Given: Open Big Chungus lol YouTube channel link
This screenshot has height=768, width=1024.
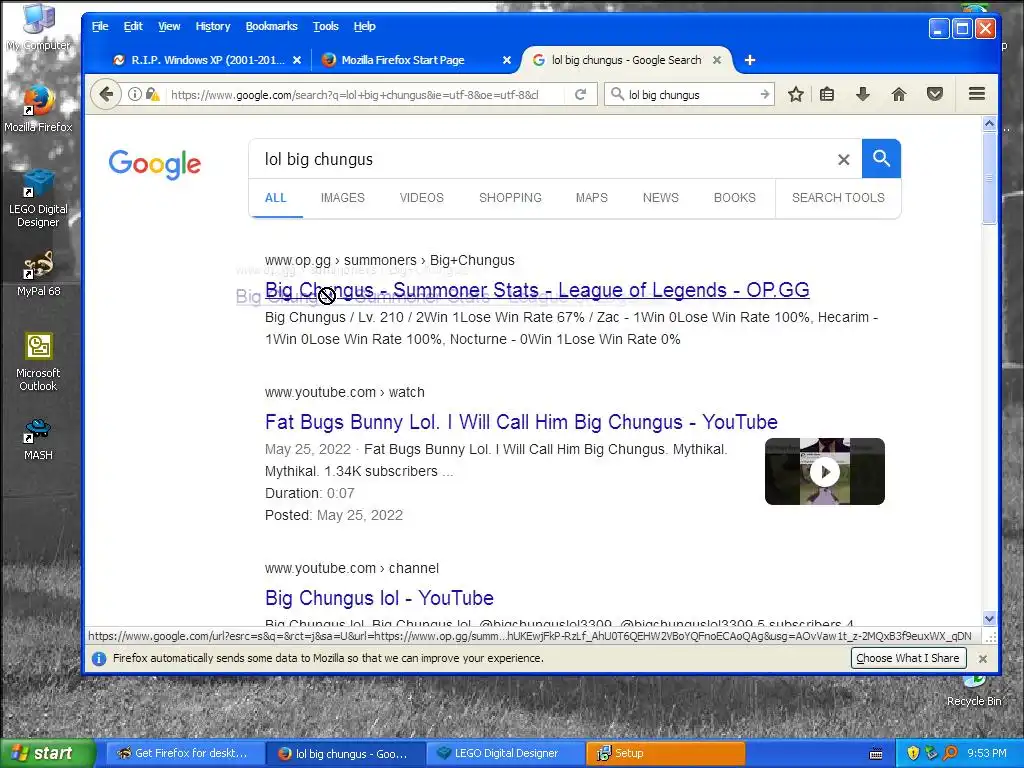Looking at the screenshot, I should click(379, 598).
